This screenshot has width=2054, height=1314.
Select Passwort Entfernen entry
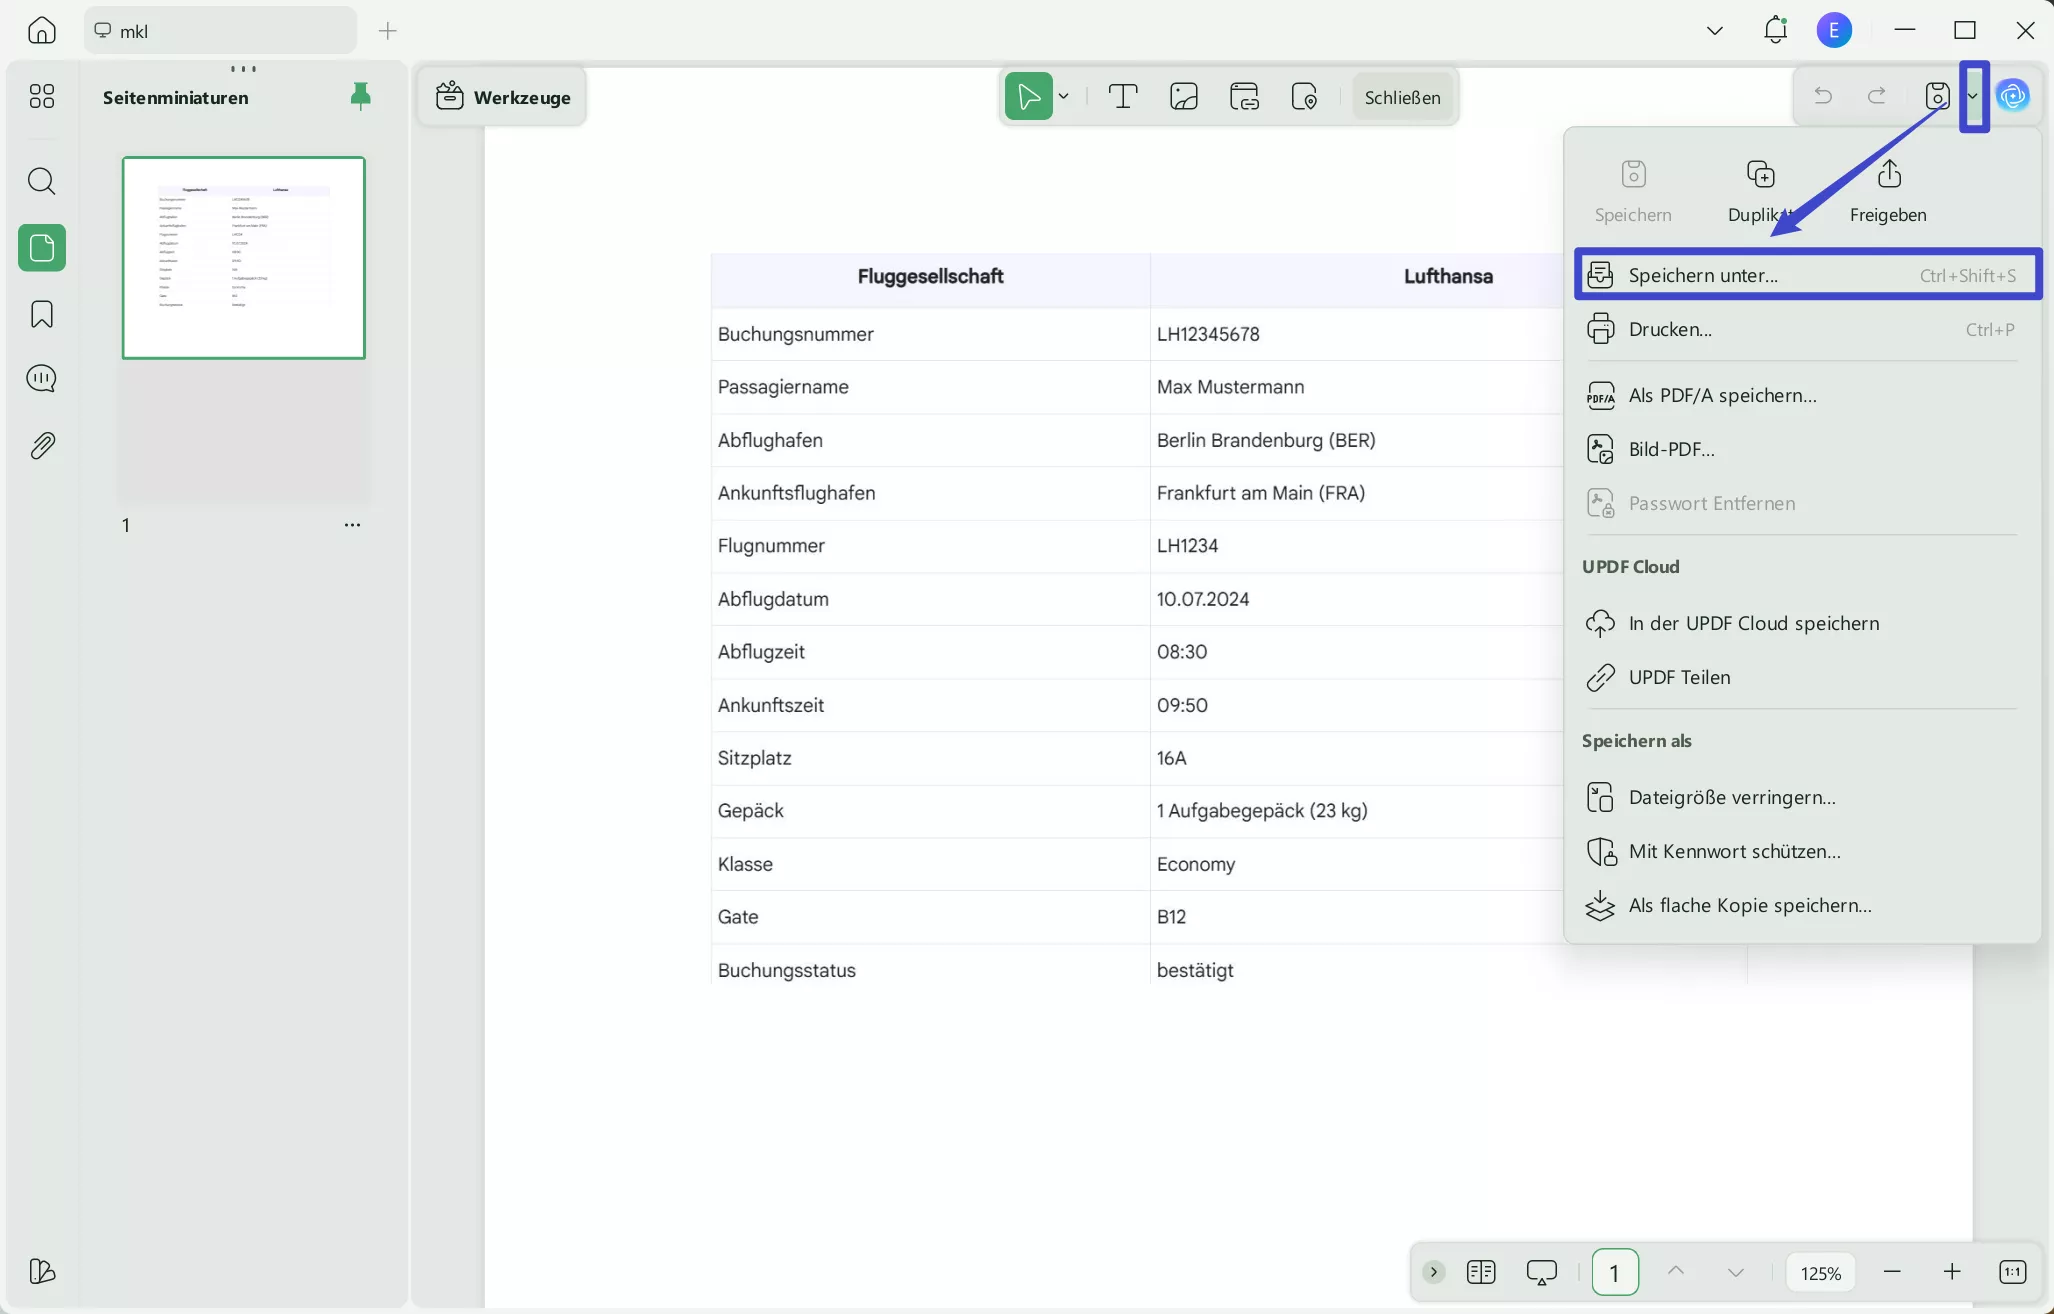click(x=1802, y=503)
